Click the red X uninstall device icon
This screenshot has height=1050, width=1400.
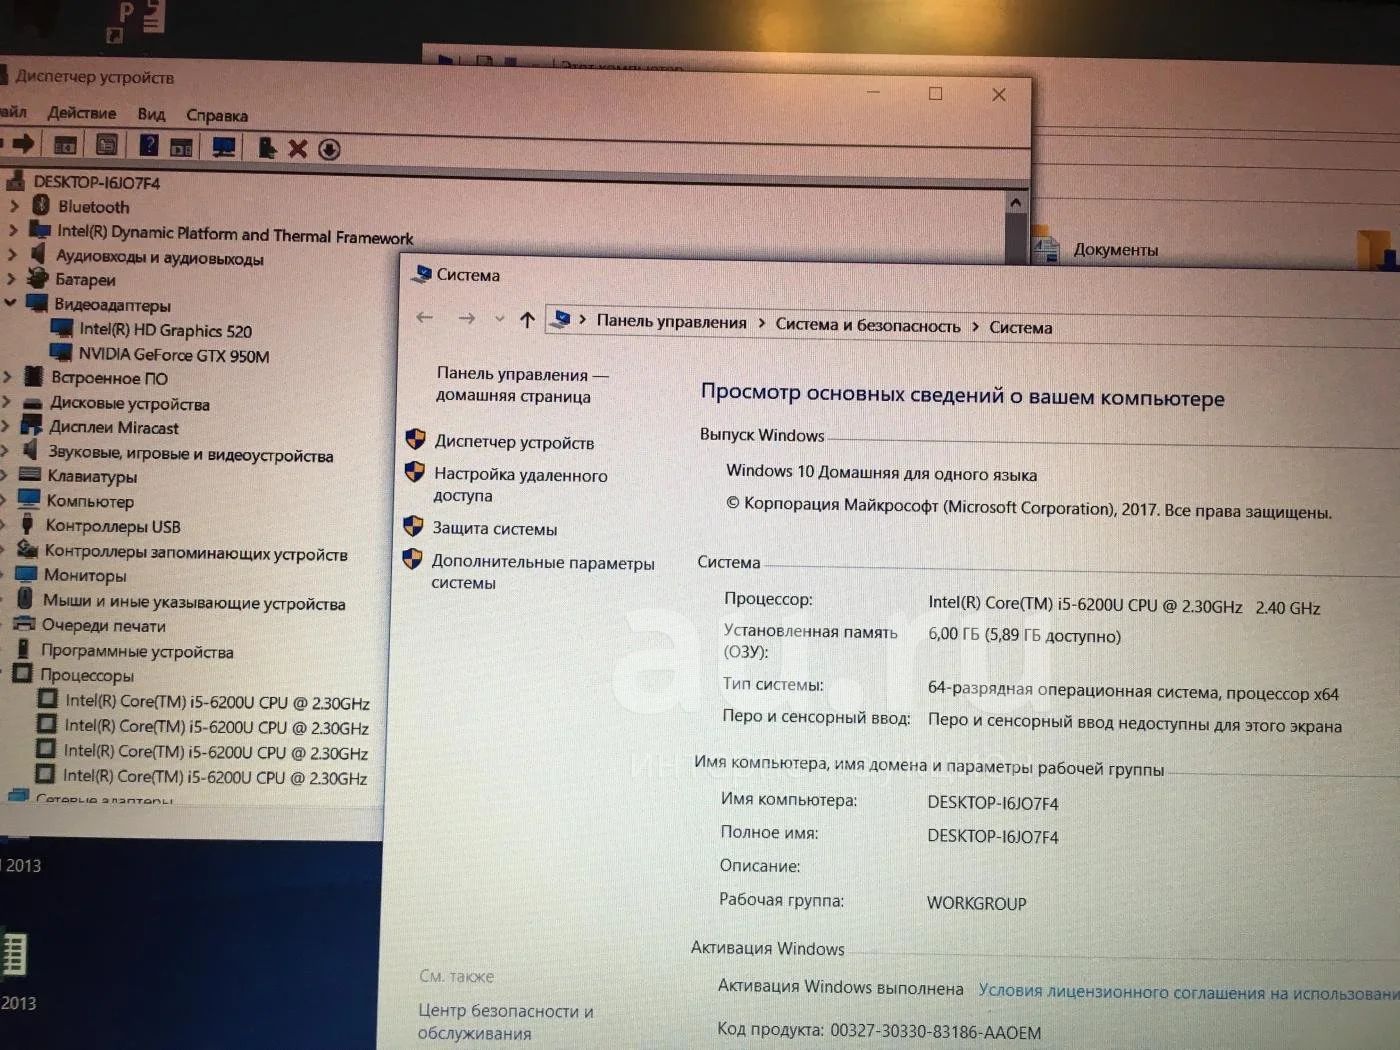point(297,149)
